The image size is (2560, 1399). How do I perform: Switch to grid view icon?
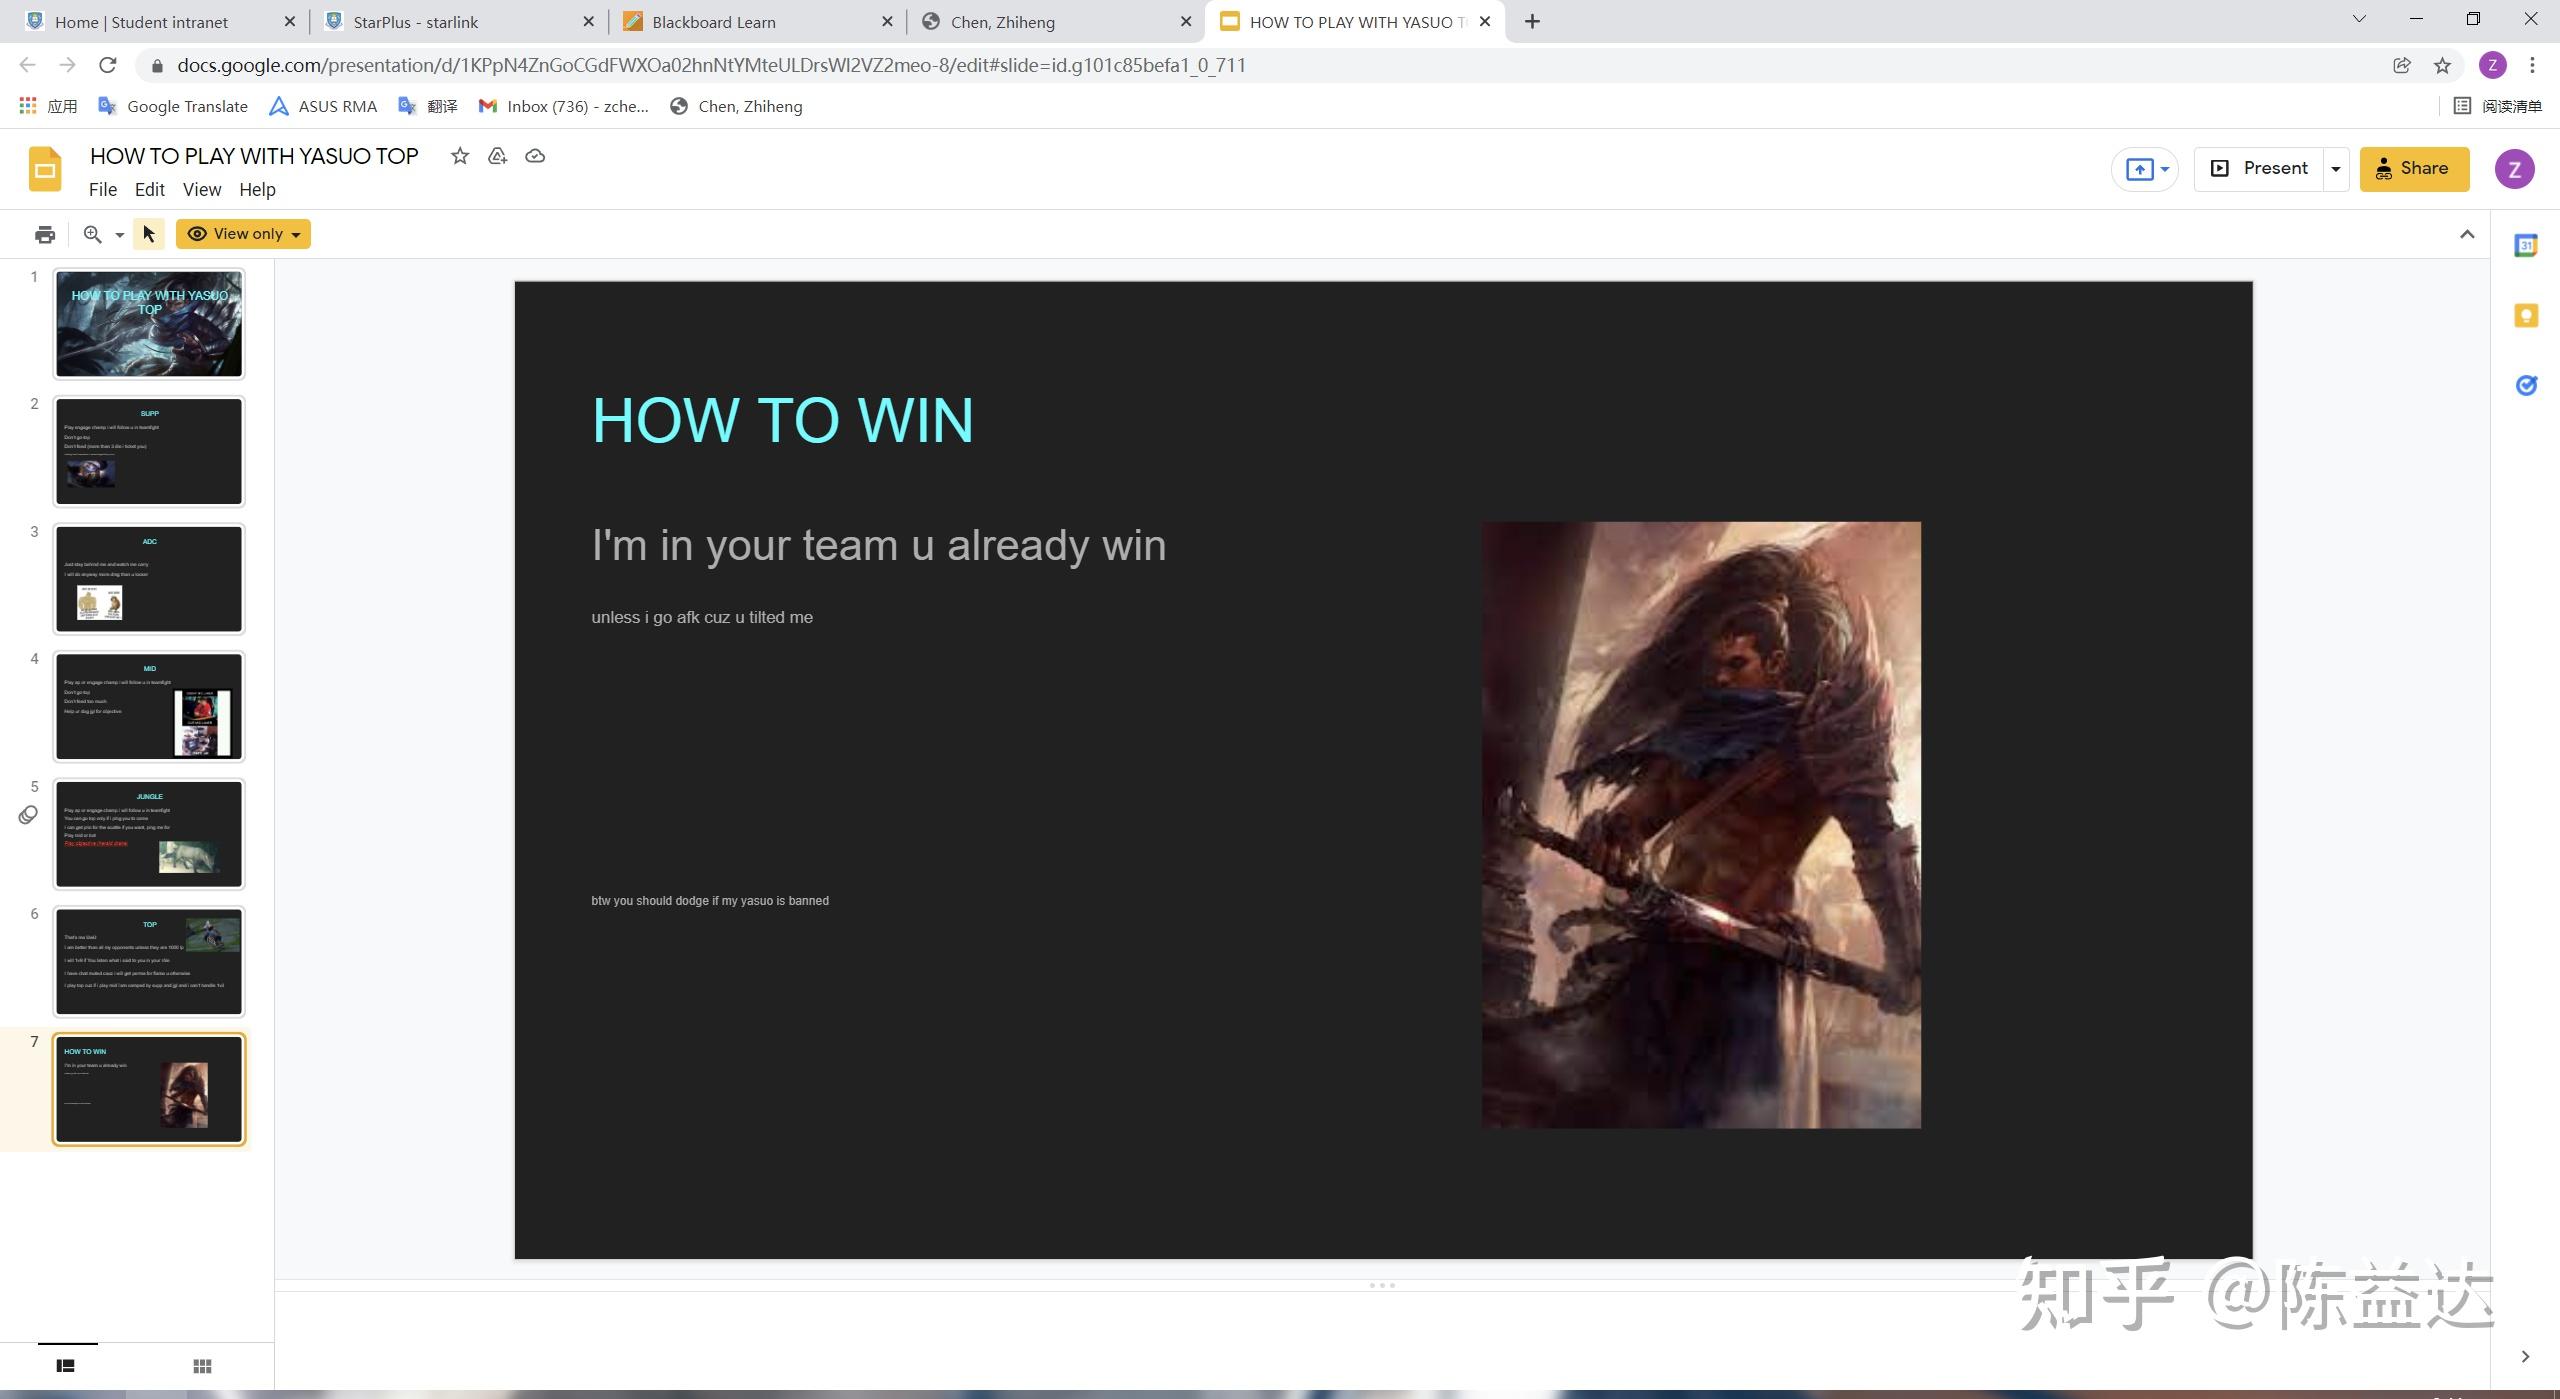[x=202, y=1366]
